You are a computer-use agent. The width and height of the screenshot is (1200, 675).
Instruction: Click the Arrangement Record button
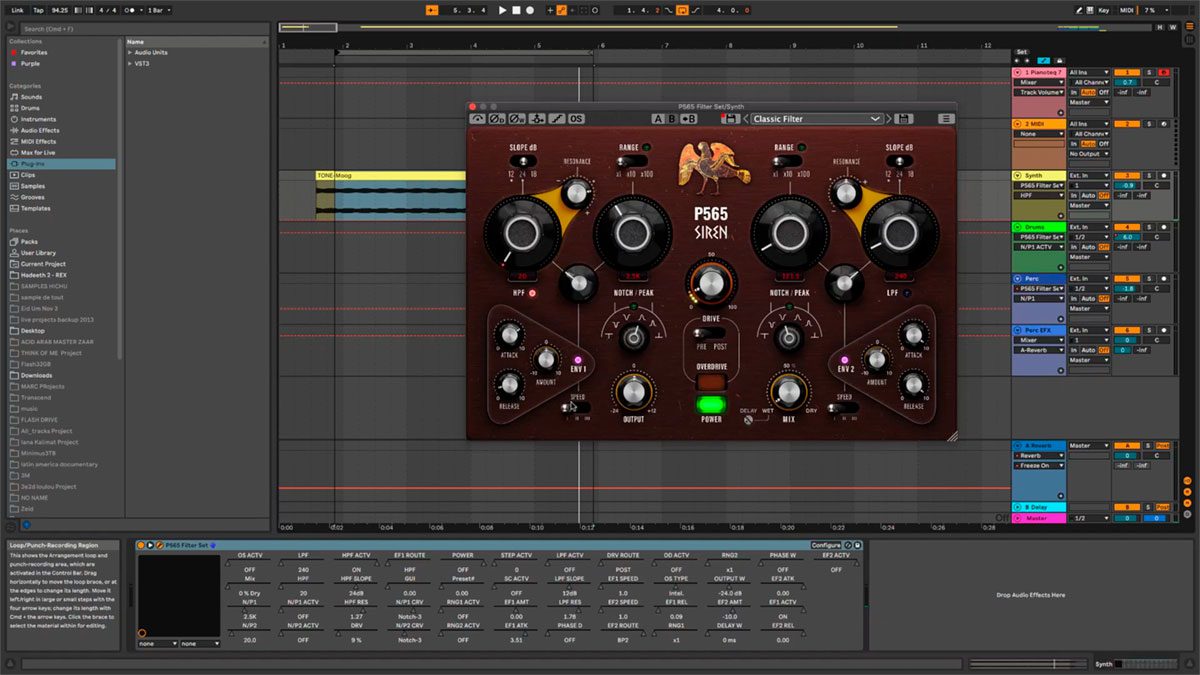click(530, 10)
